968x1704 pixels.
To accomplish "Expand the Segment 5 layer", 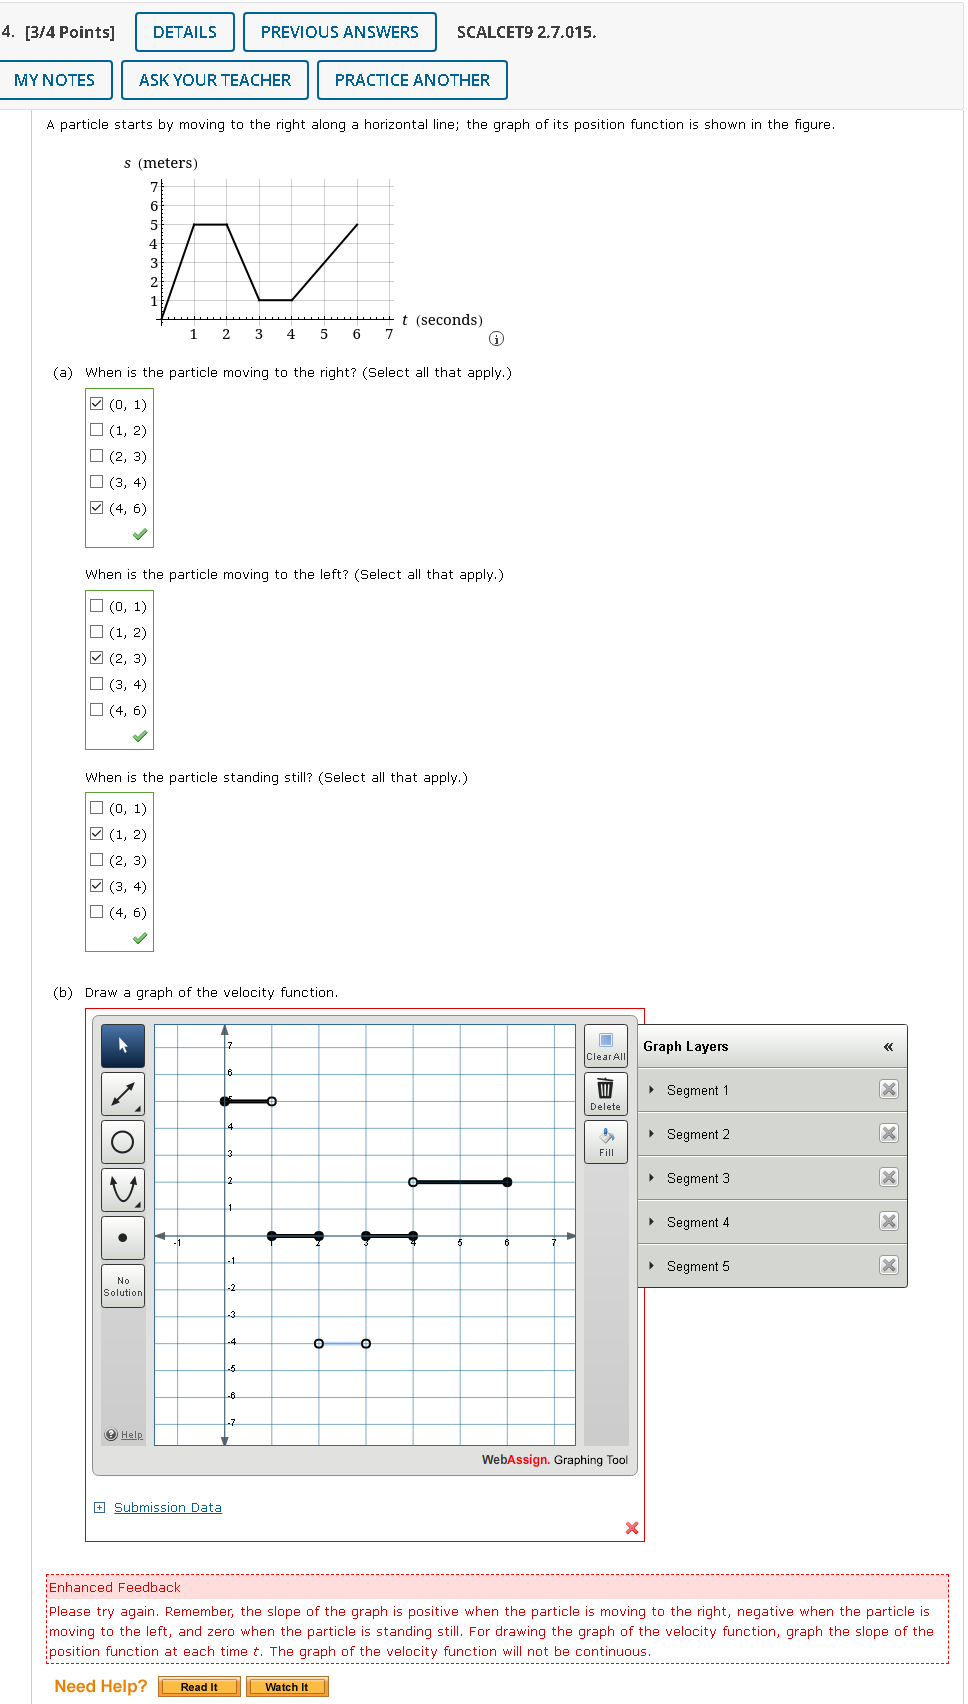I will pyautogui.click(x=652, y=1266).
